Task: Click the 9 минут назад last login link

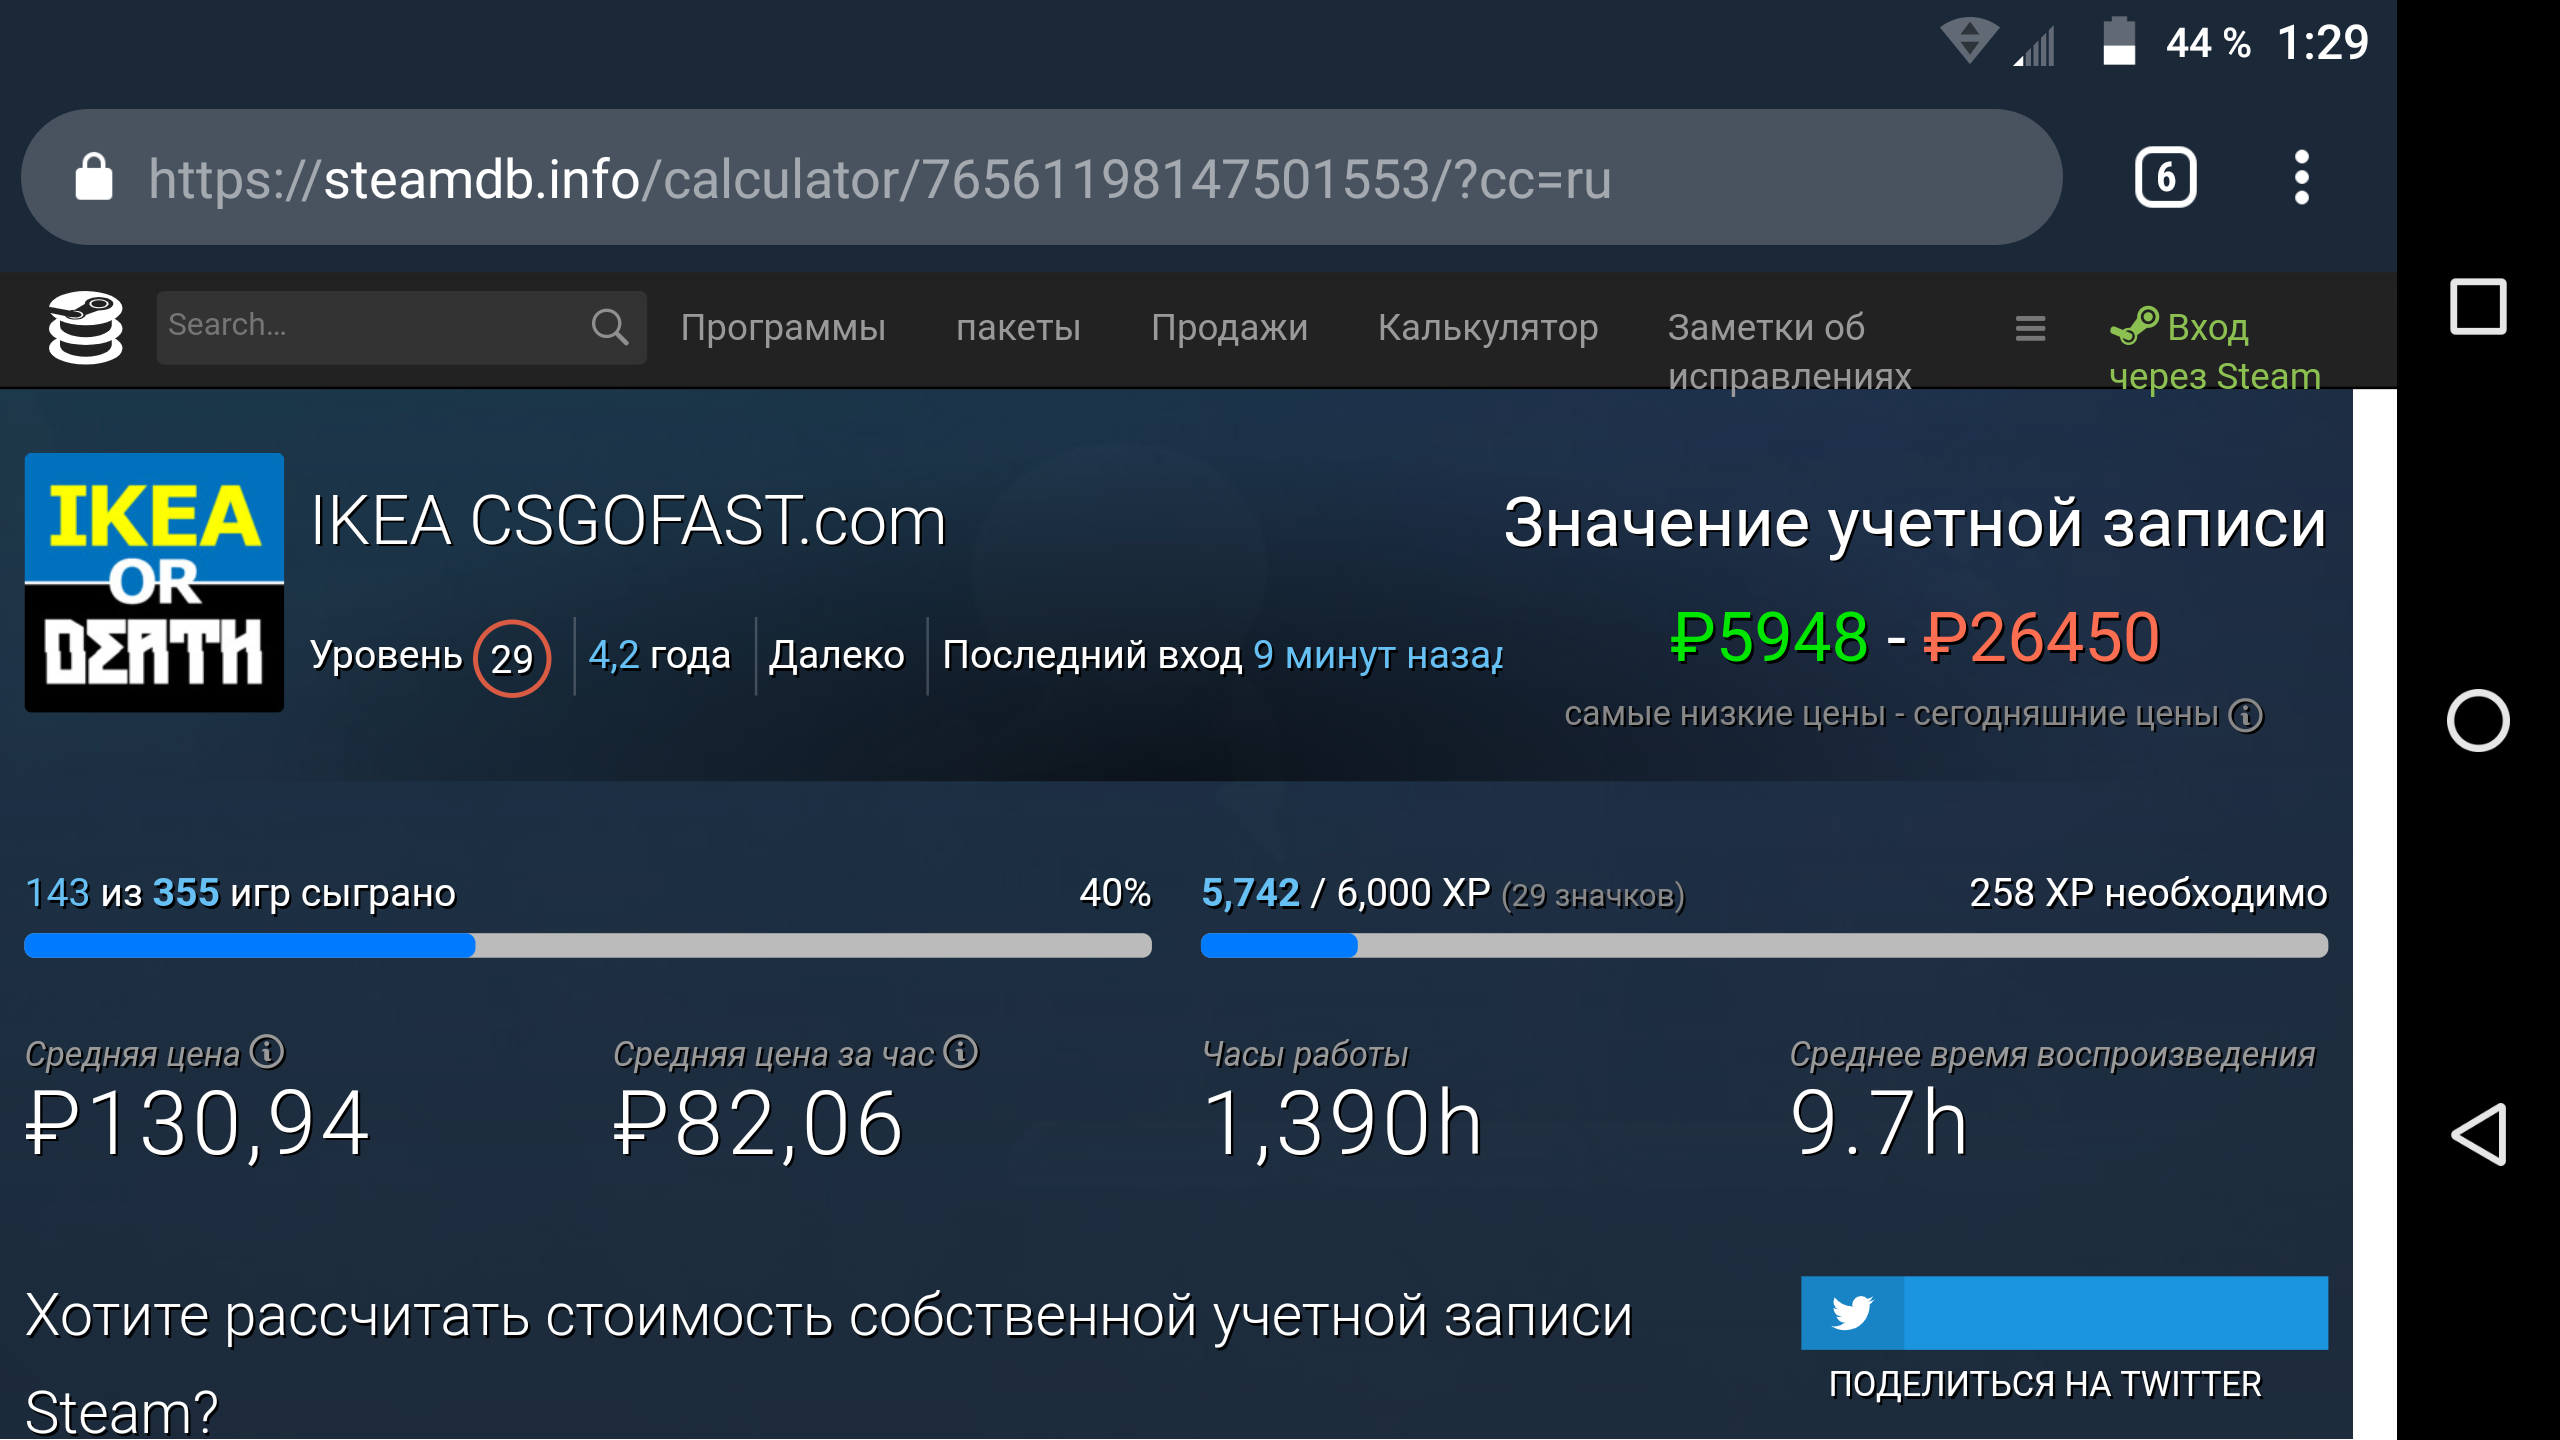Action: click(1378, 655)
